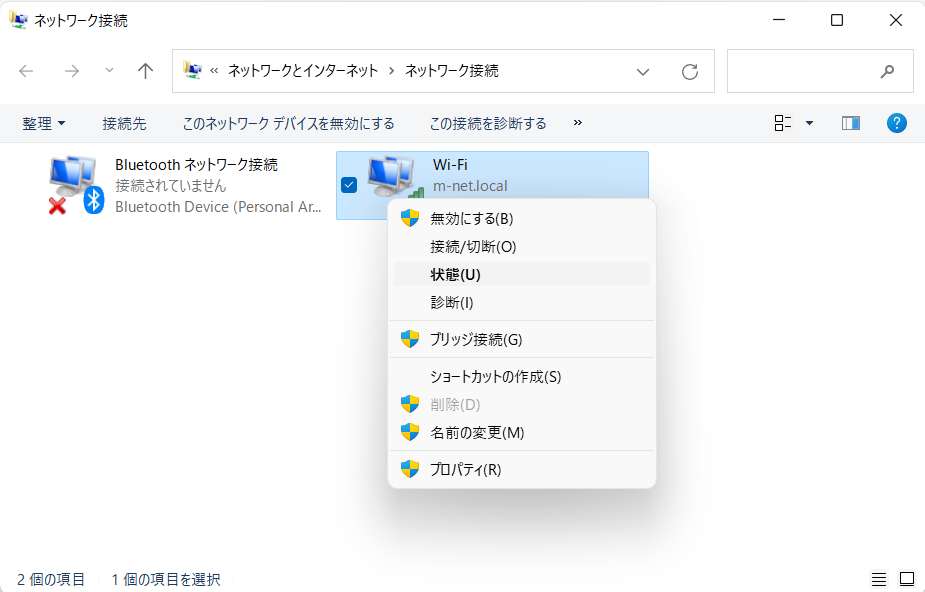Viewport: 925px width, 592px height.
Task: Select the Bluetooth ネットワーク接続 icon
Action: coord(76,185)
